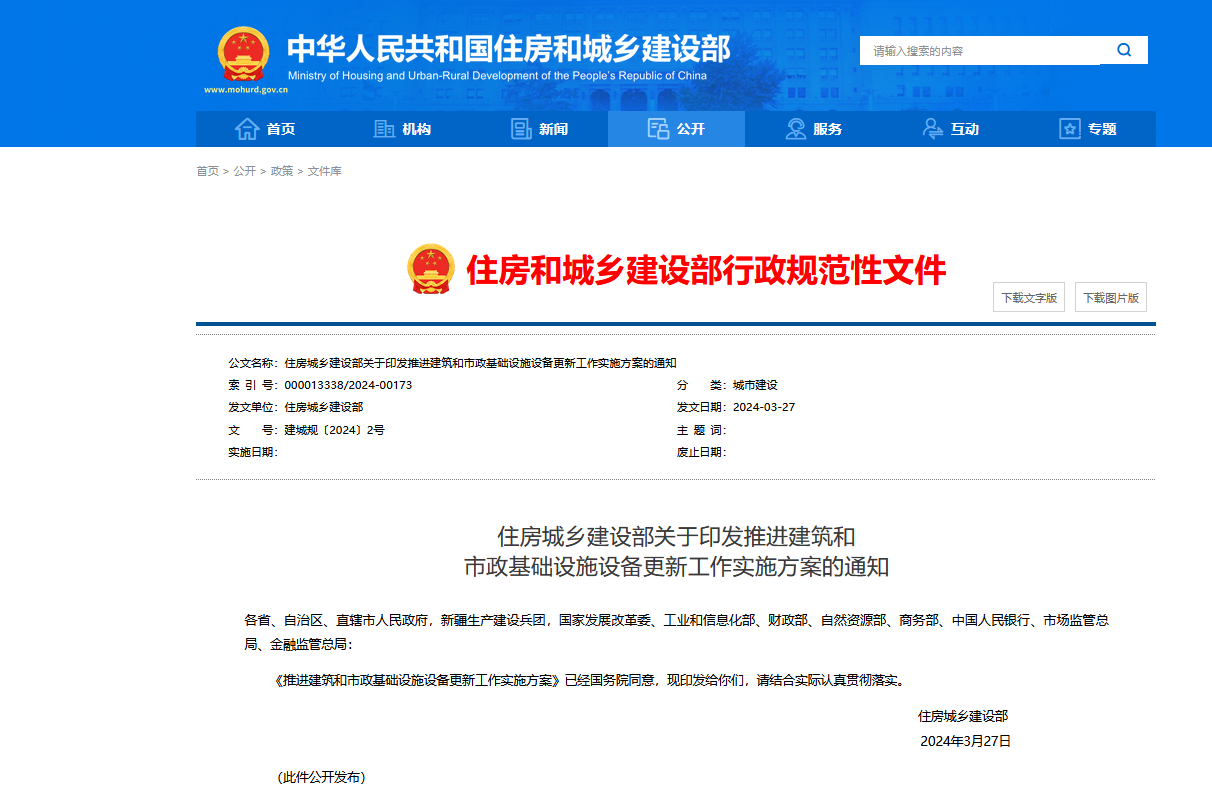Click the person icon beside 服务
Viewport: 1212px width, 809px height.
click(x=796, y=129)
